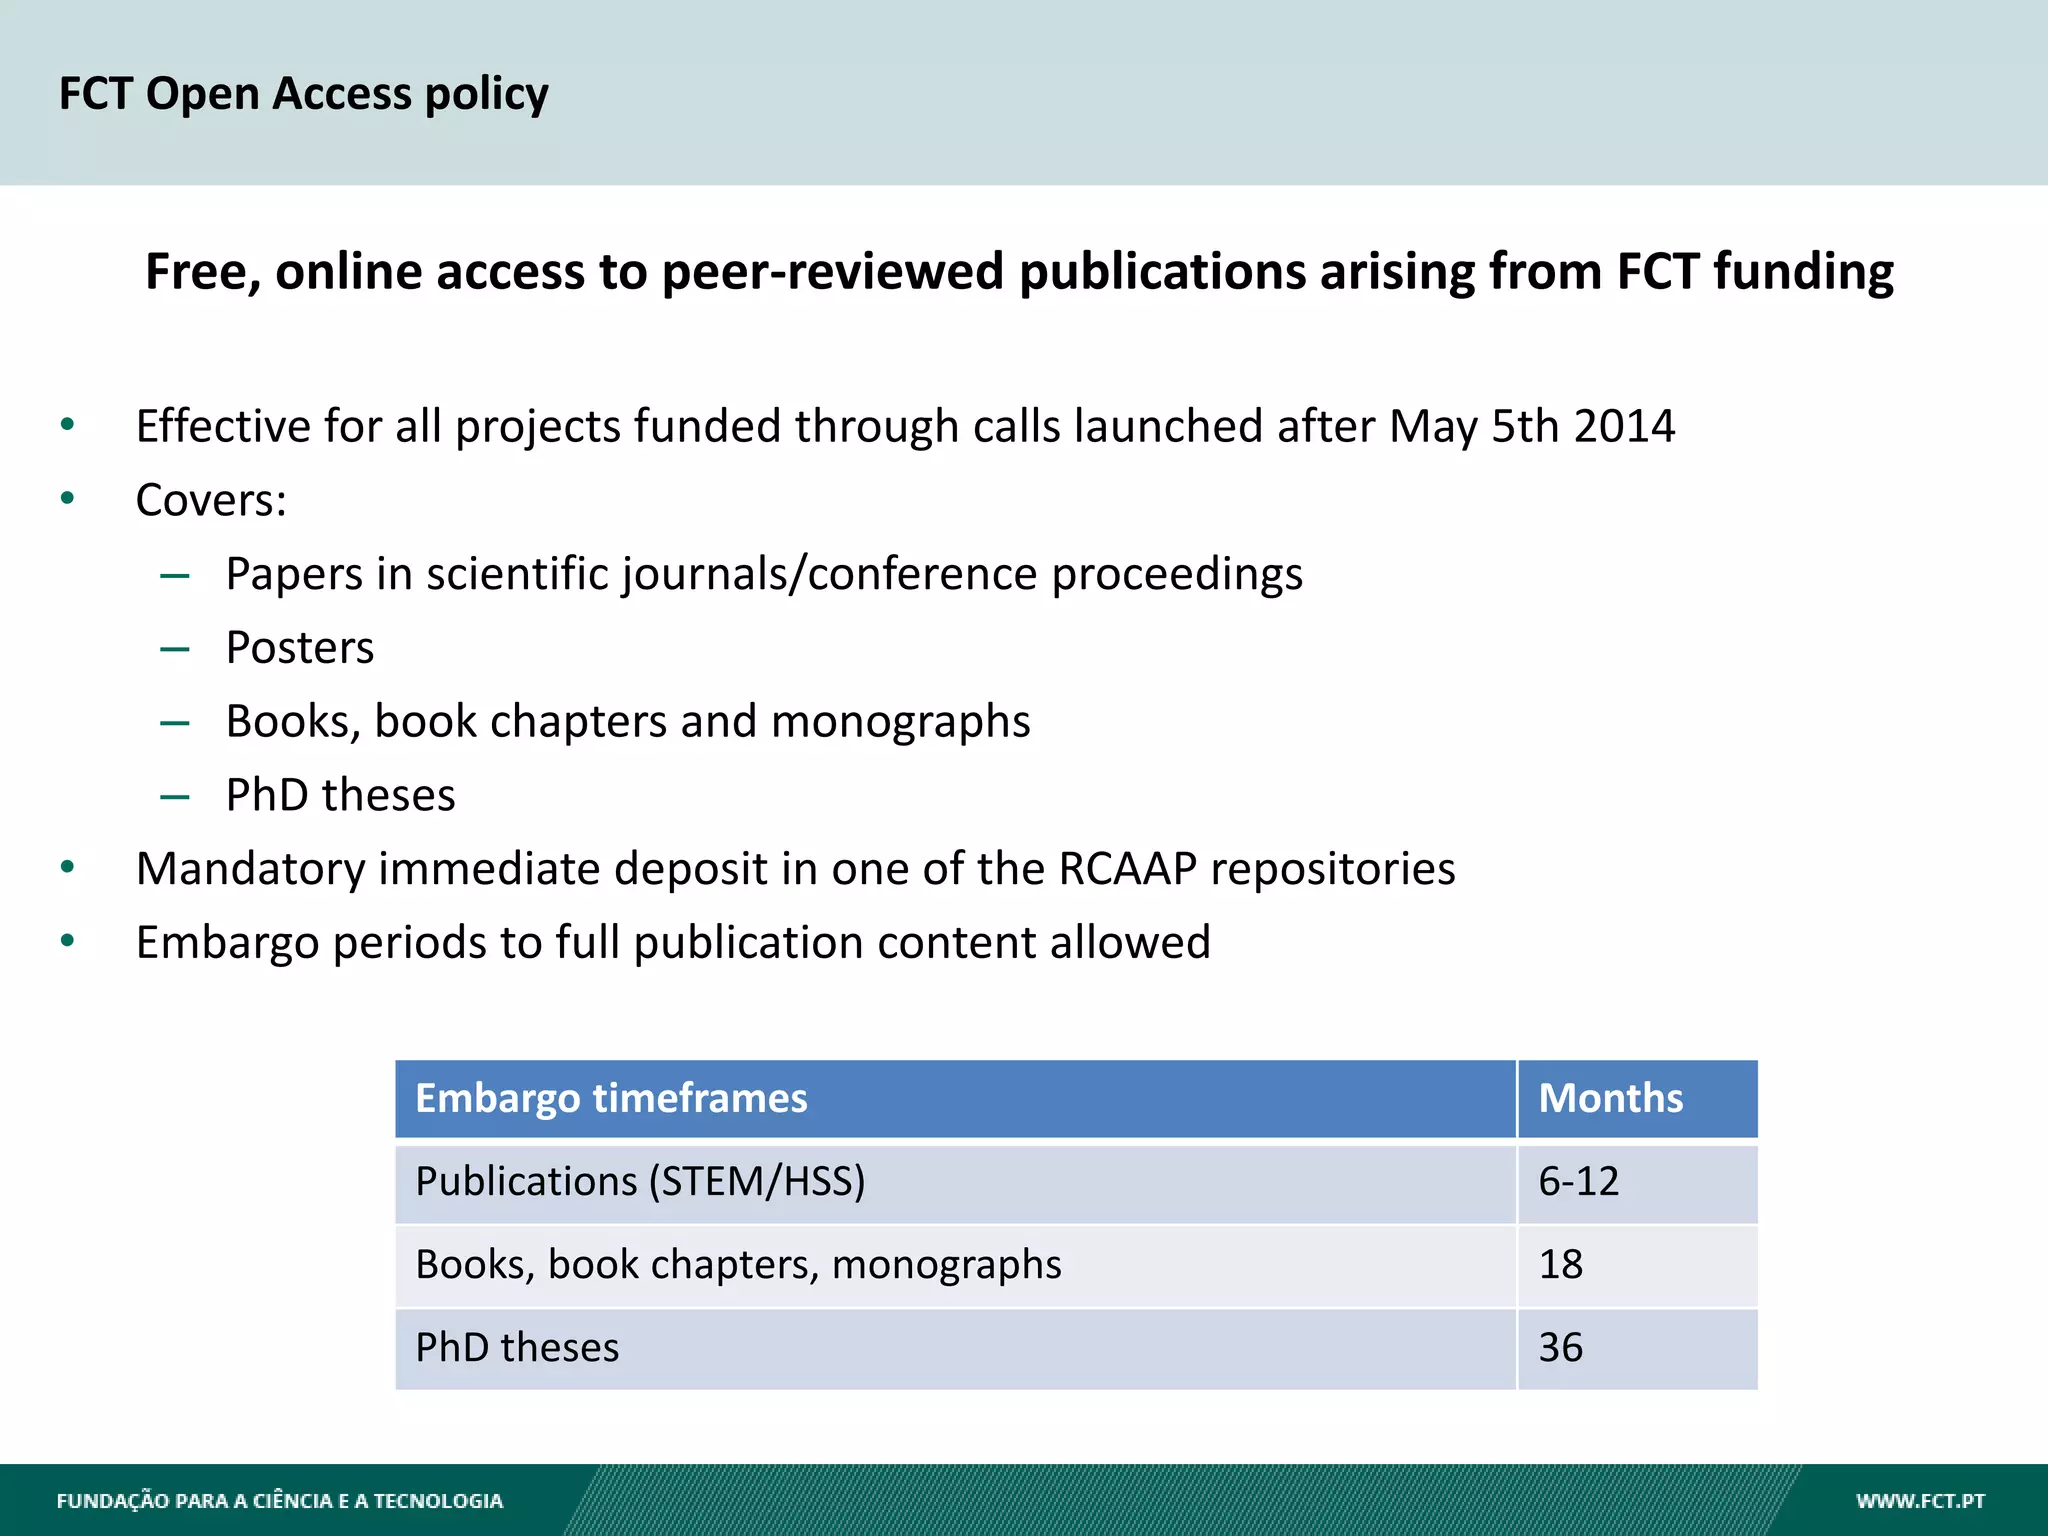Click the 'Embargo timeframes' table header

955,1099
